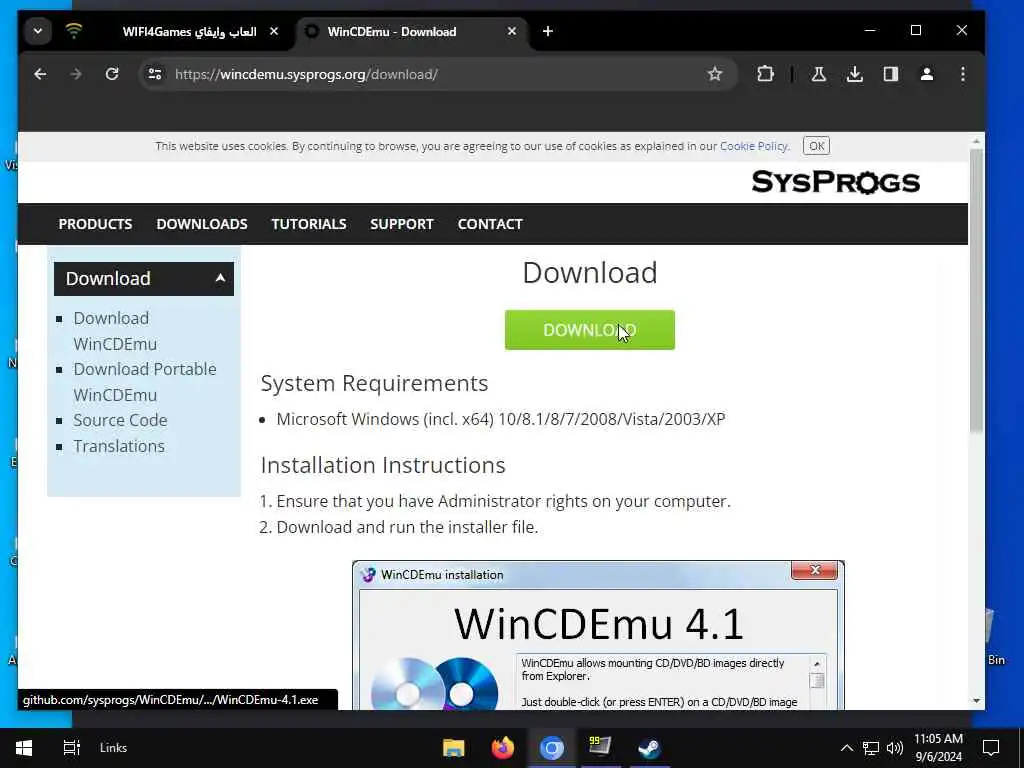Screen dimensions: 1024x768
Task: Click the scrollbar down arrow
Action: (x=976, y=701)
